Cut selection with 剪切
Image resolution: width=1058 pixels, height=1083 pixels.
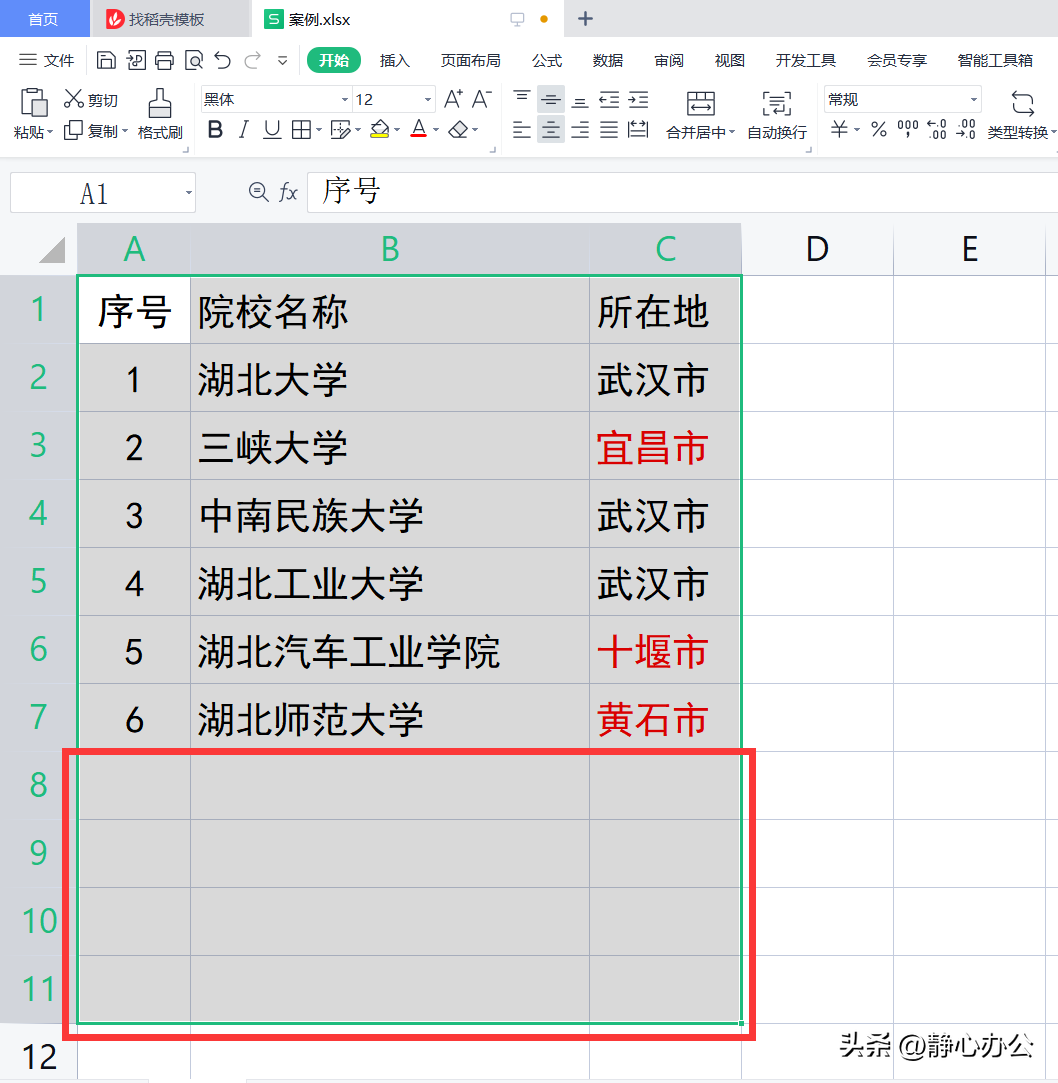(x=91, y=99)
